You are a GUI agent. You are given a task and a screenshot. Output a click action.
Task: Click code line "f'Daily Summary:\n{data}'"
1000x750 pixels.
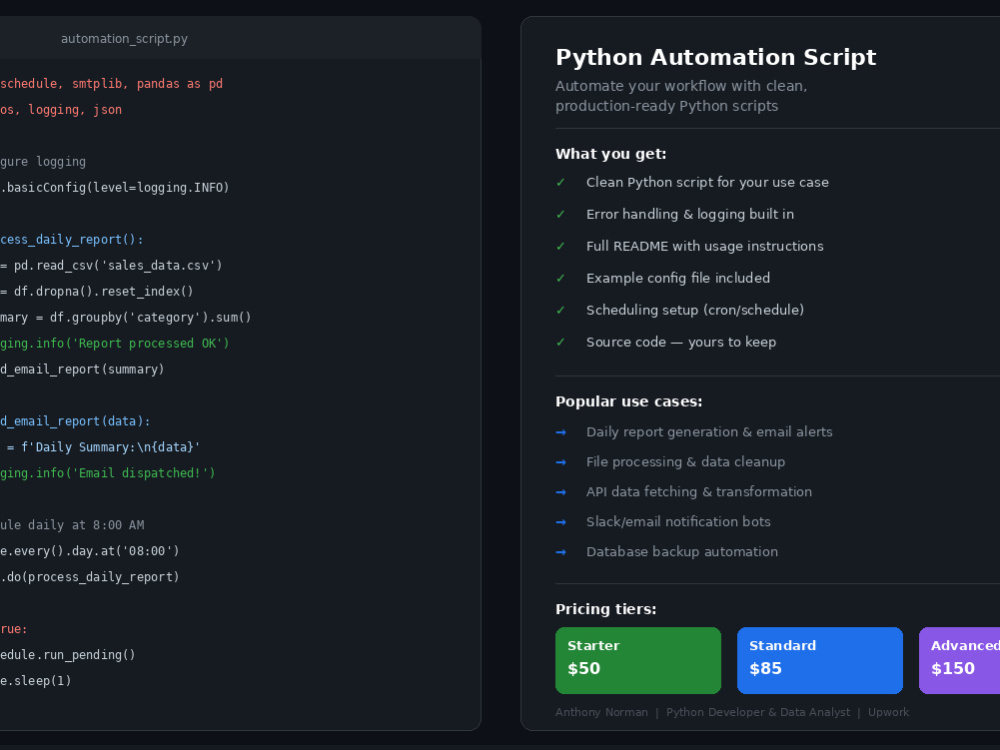111,447
